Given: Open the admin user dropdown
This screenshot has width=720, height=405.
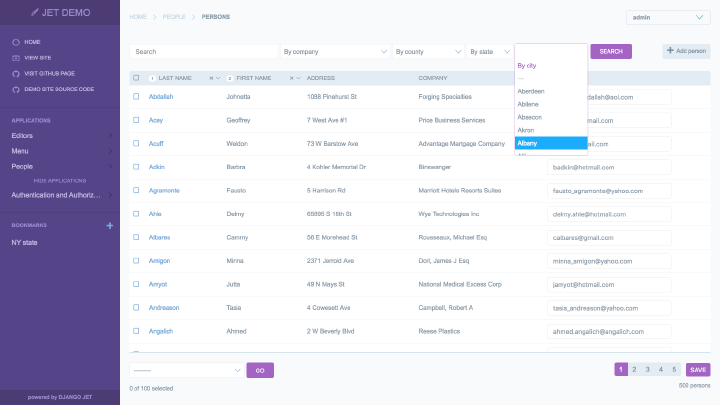Looking at the screenshot, I should point(668,17).
